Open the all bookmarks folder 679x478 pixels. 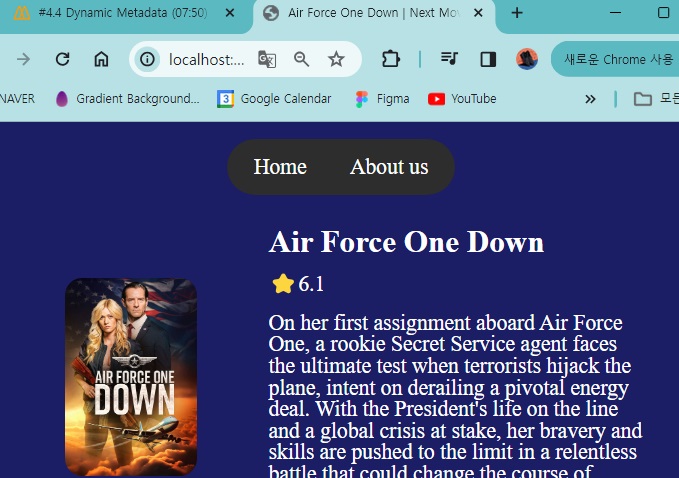click(x=656, y=99)
